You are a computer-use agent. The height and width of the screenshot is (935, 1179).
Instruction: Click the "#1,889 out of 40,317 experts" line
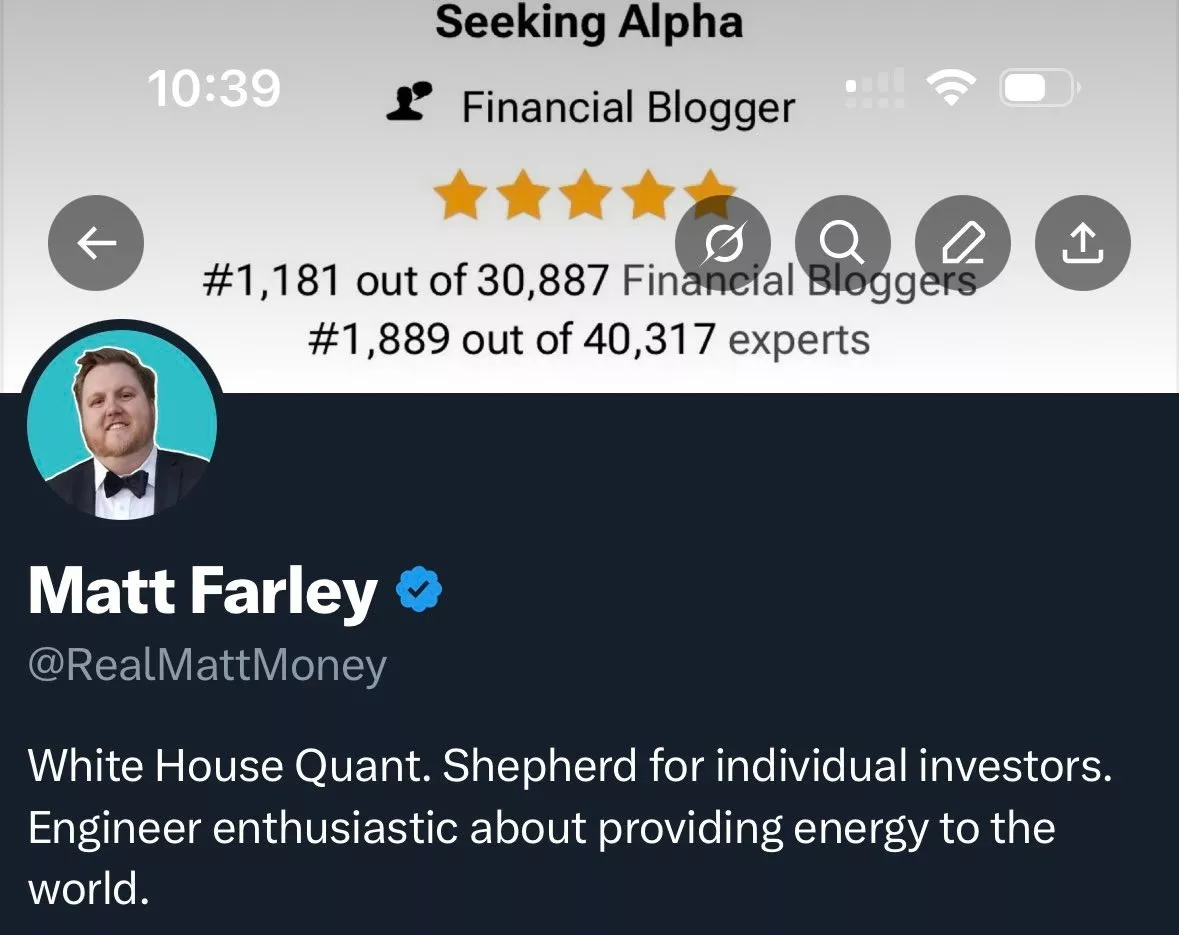click(589, 340)
